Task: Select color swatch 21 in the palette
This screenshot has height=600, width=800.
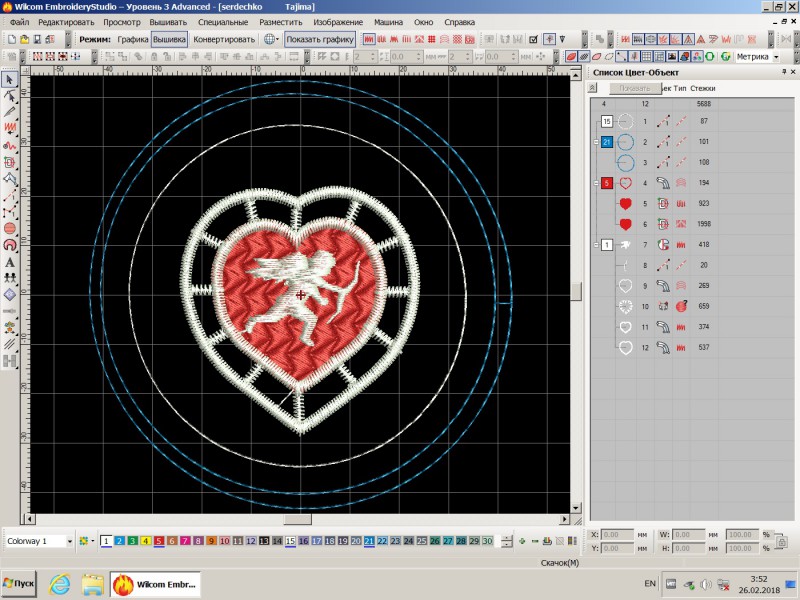Action: [369, 541]
